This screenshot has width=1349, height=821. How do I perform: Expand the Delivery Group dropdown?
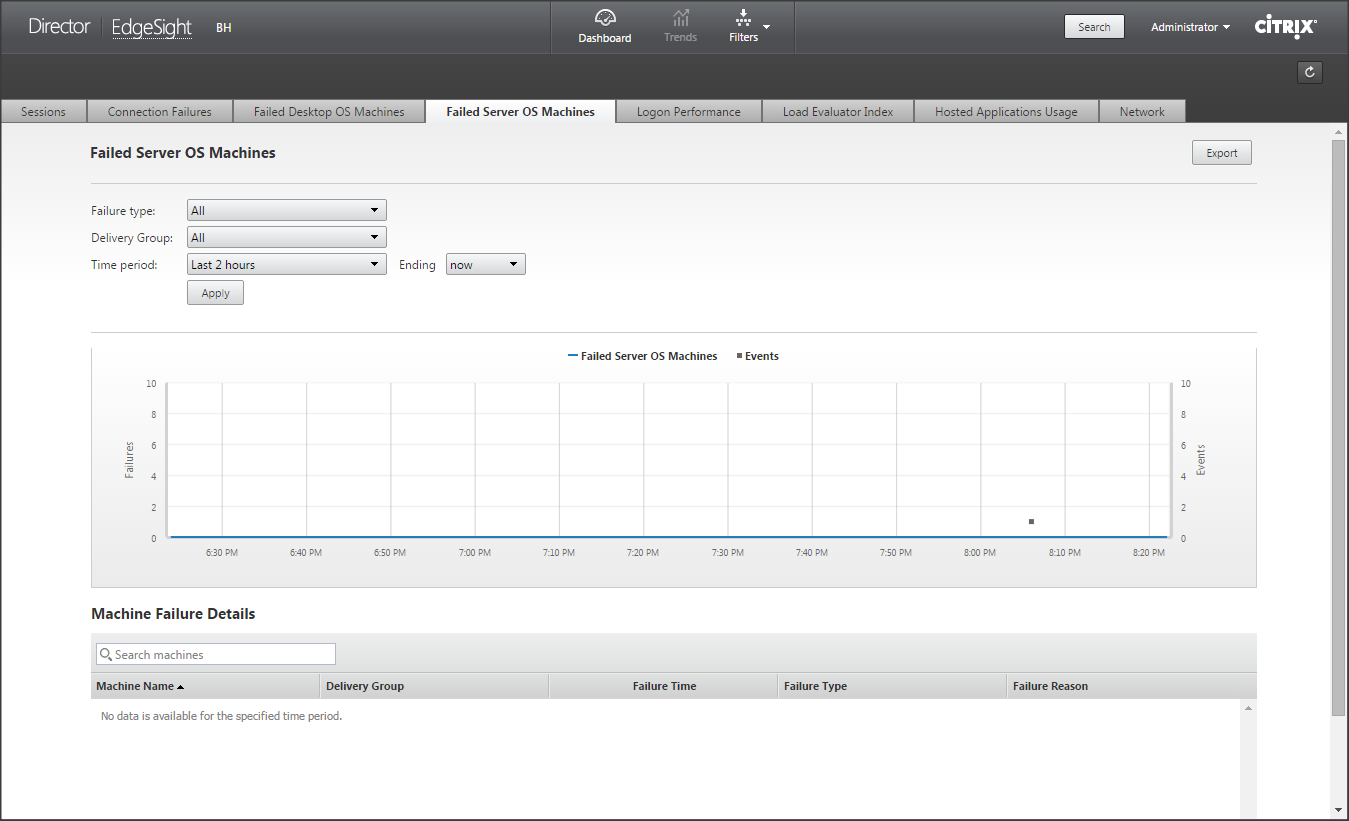pyautogui.click(x=286, y=238)
